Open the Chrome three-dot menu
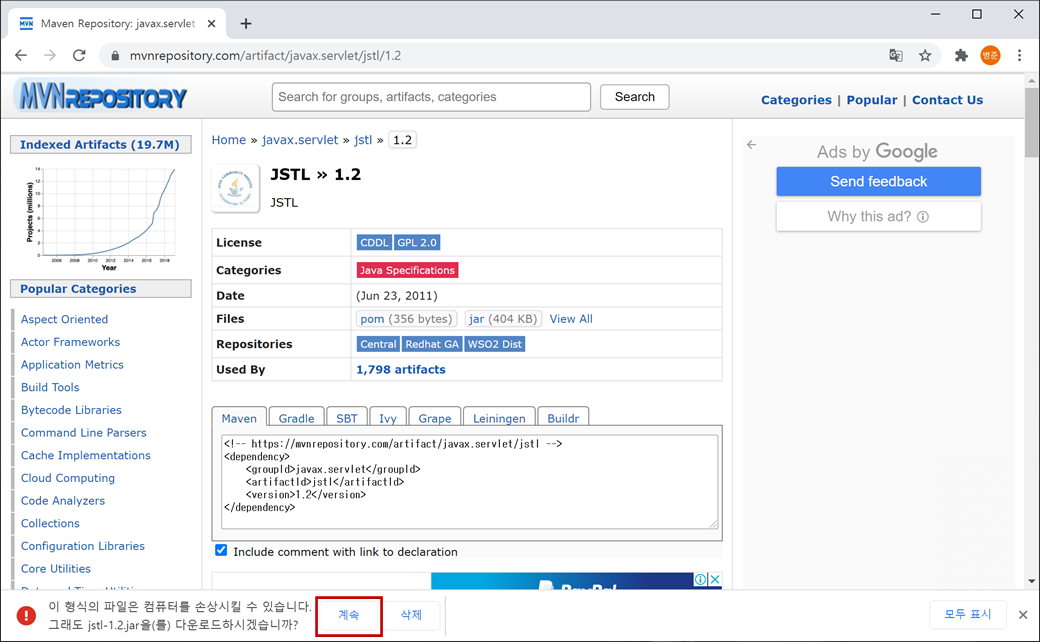 click(1019, 56)
